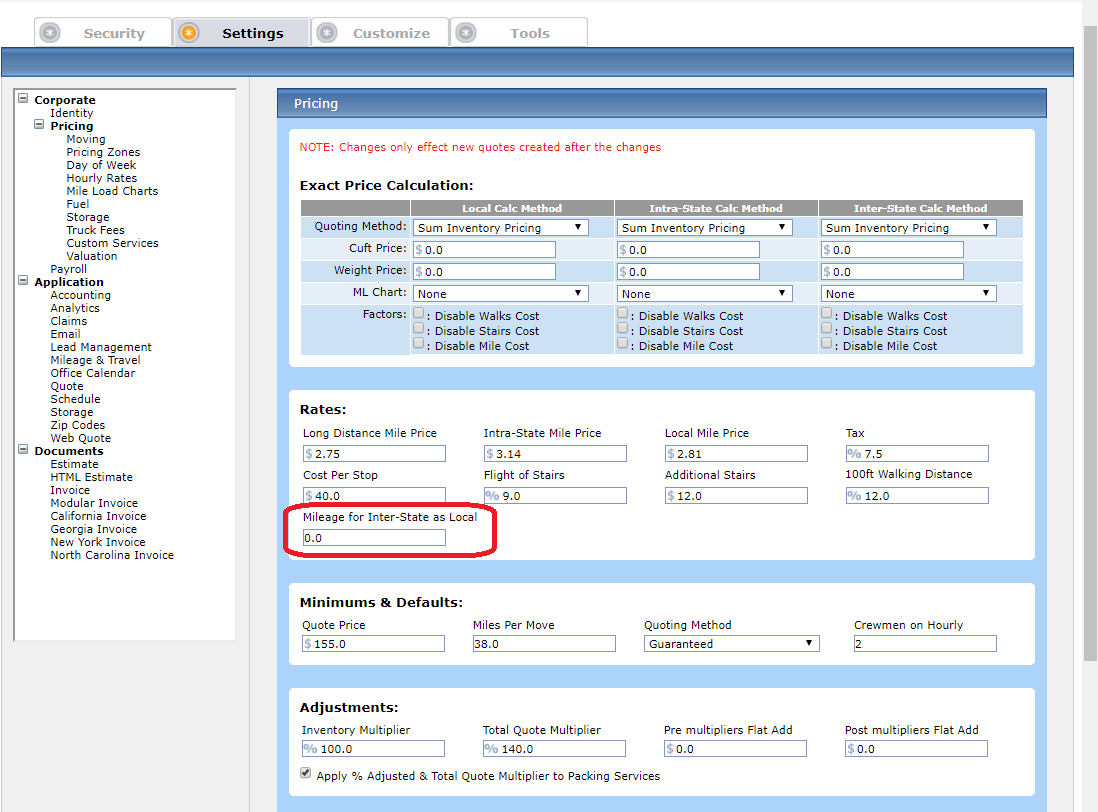The height and width of the screenshot is (812, 1098).
Task: Collapse the Documents tree node
Action: 23,449
